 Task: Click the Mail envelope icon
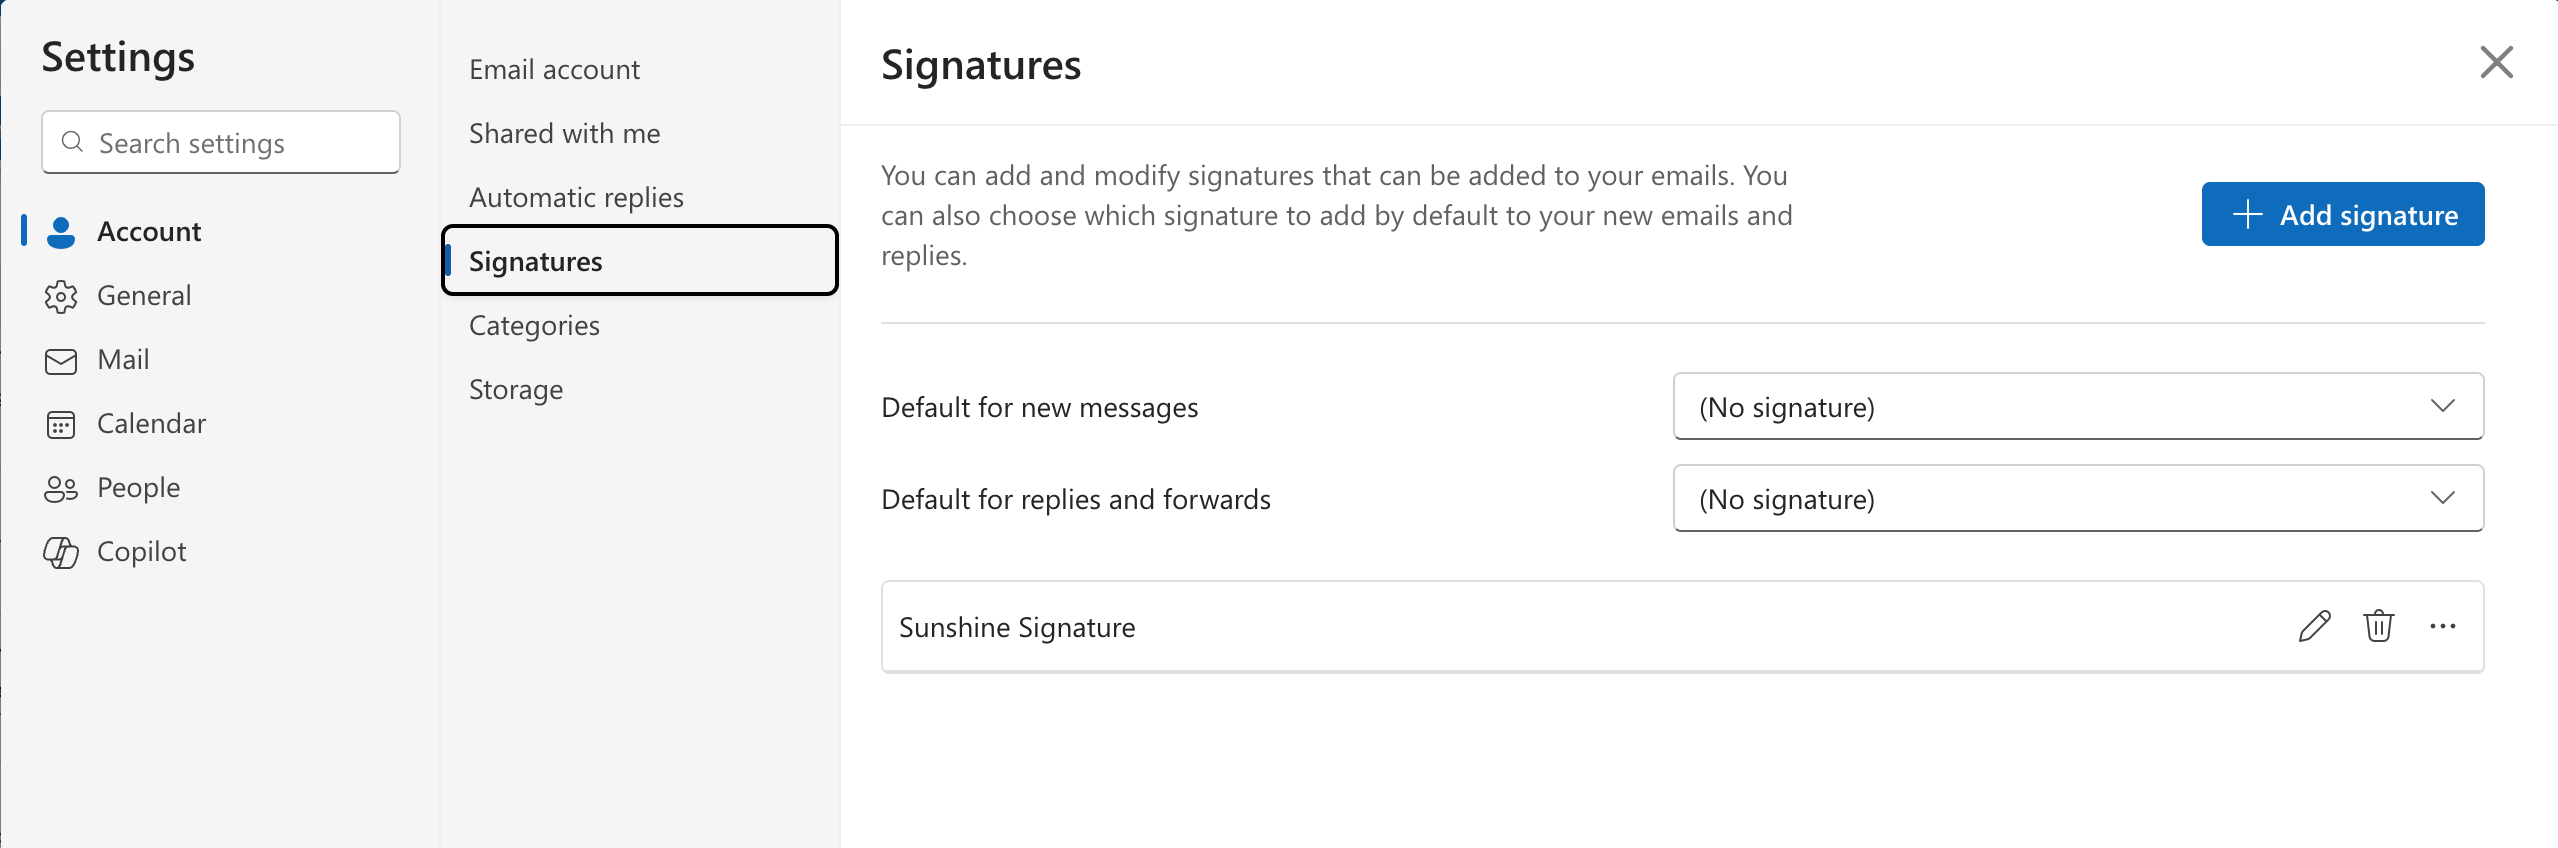61,360
